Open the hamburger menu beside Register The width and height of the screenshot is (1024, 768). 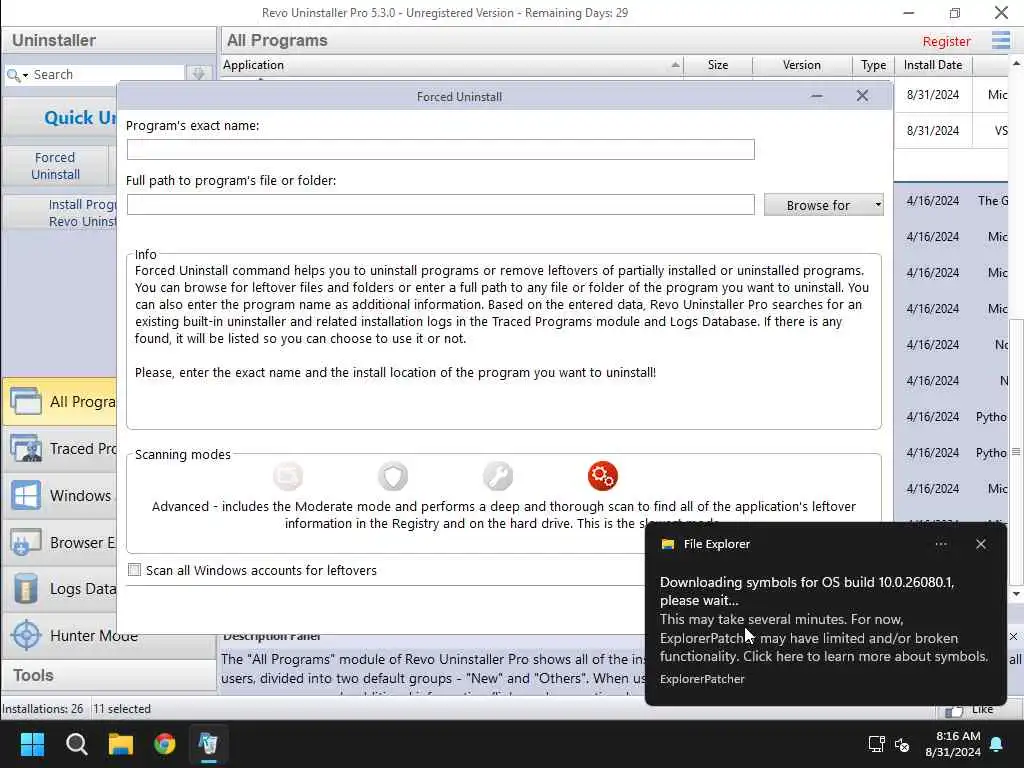(x=1000, y=40)
